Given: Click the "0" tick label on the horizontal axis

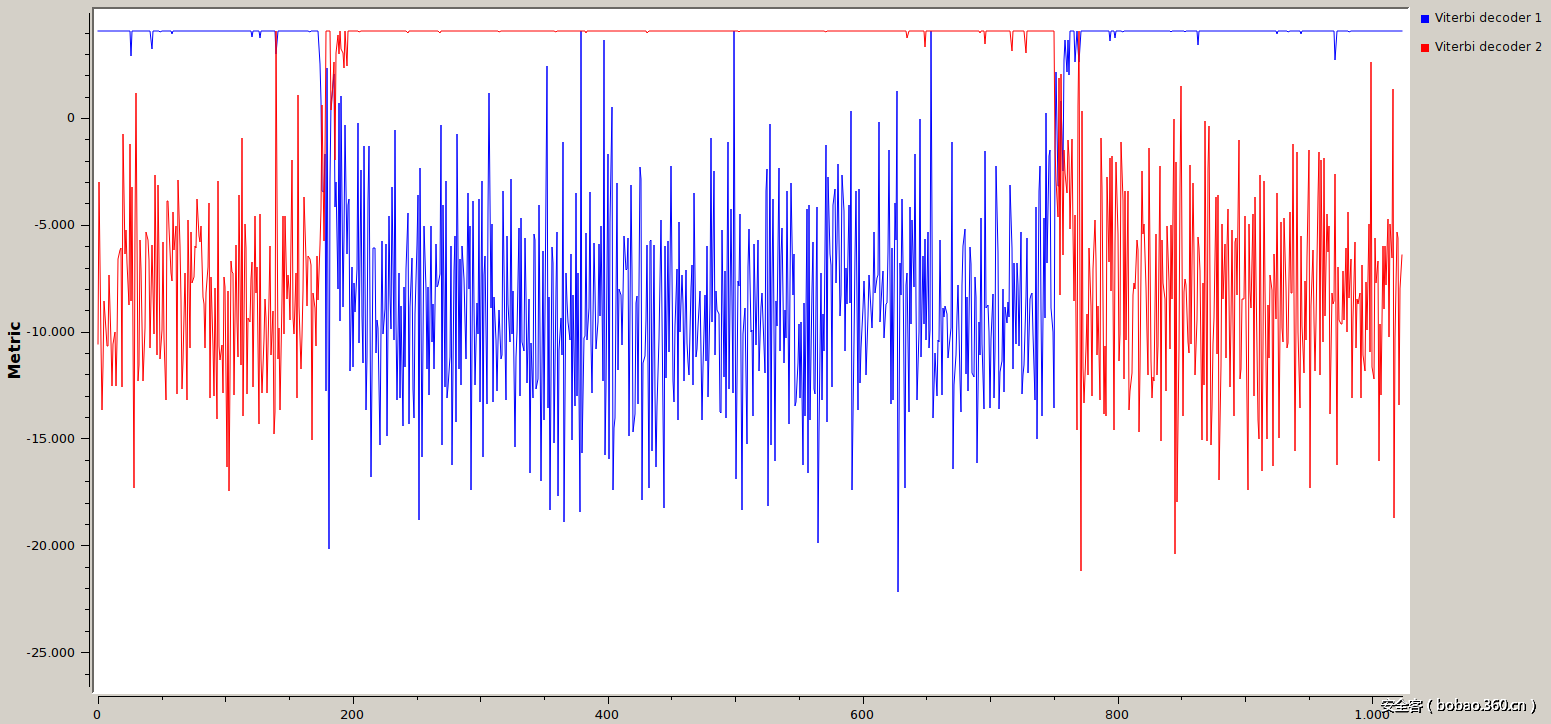Looking at the screenshot, I should [x=97, y=715].
